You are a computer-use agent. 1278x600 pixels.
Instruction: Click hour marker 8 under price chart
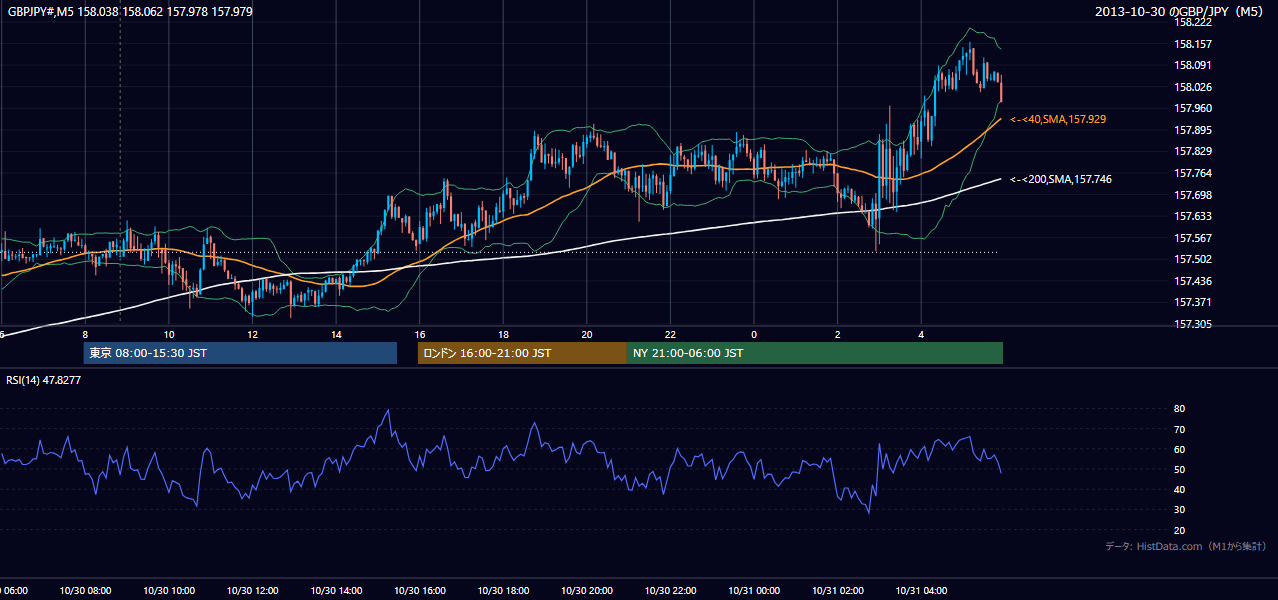(x=85, y=334)
